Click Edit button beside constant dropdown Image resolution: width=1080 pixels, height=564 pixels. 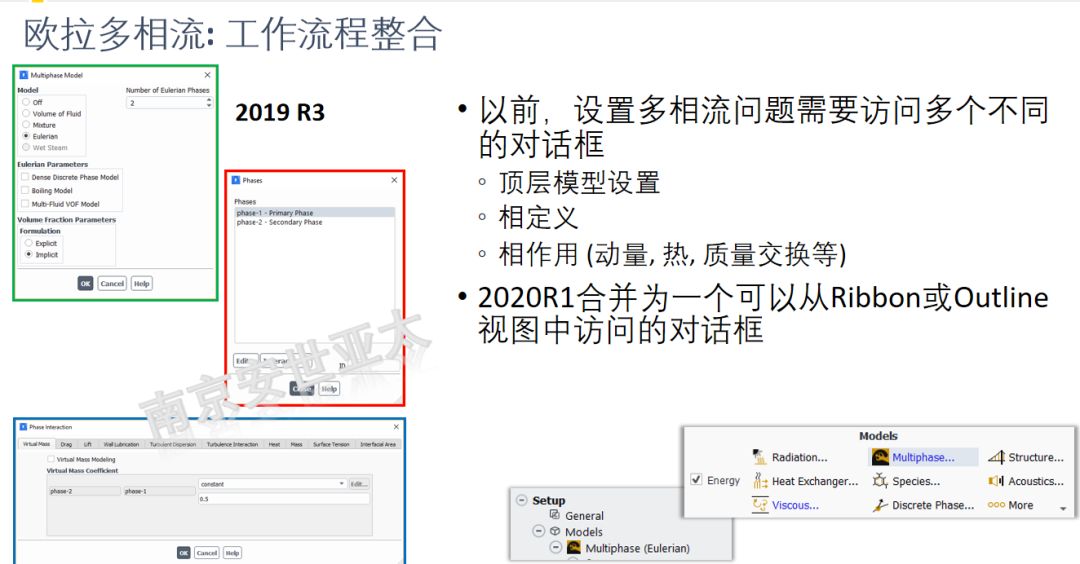359,484
